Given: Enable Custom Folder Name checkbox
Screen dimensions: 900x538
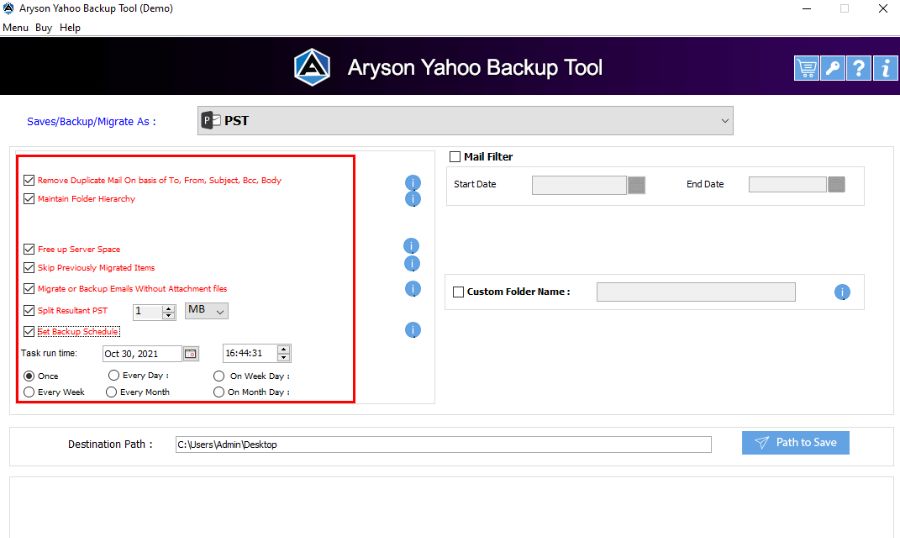Looking at the screenshot, I should click(x=459, y=292).
